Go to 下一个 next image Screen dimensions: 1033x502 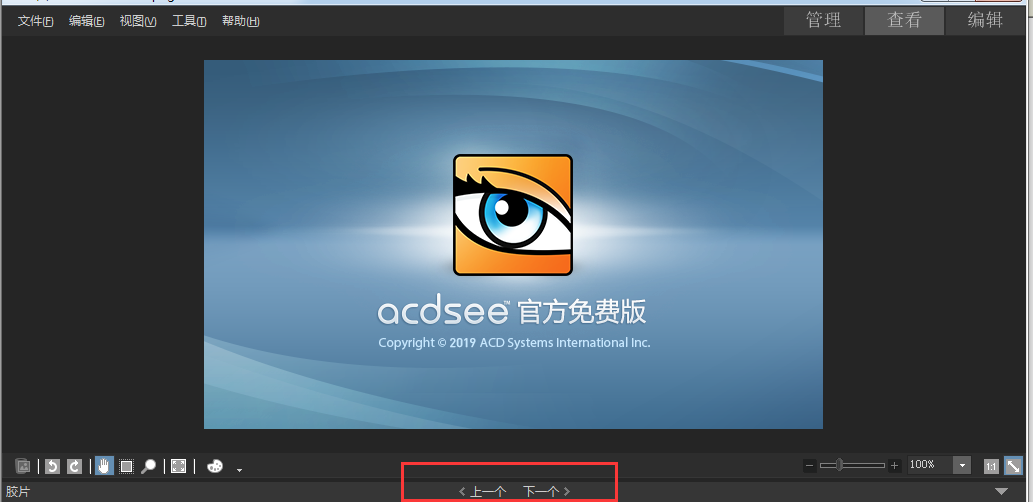click(x=547, y=491)
